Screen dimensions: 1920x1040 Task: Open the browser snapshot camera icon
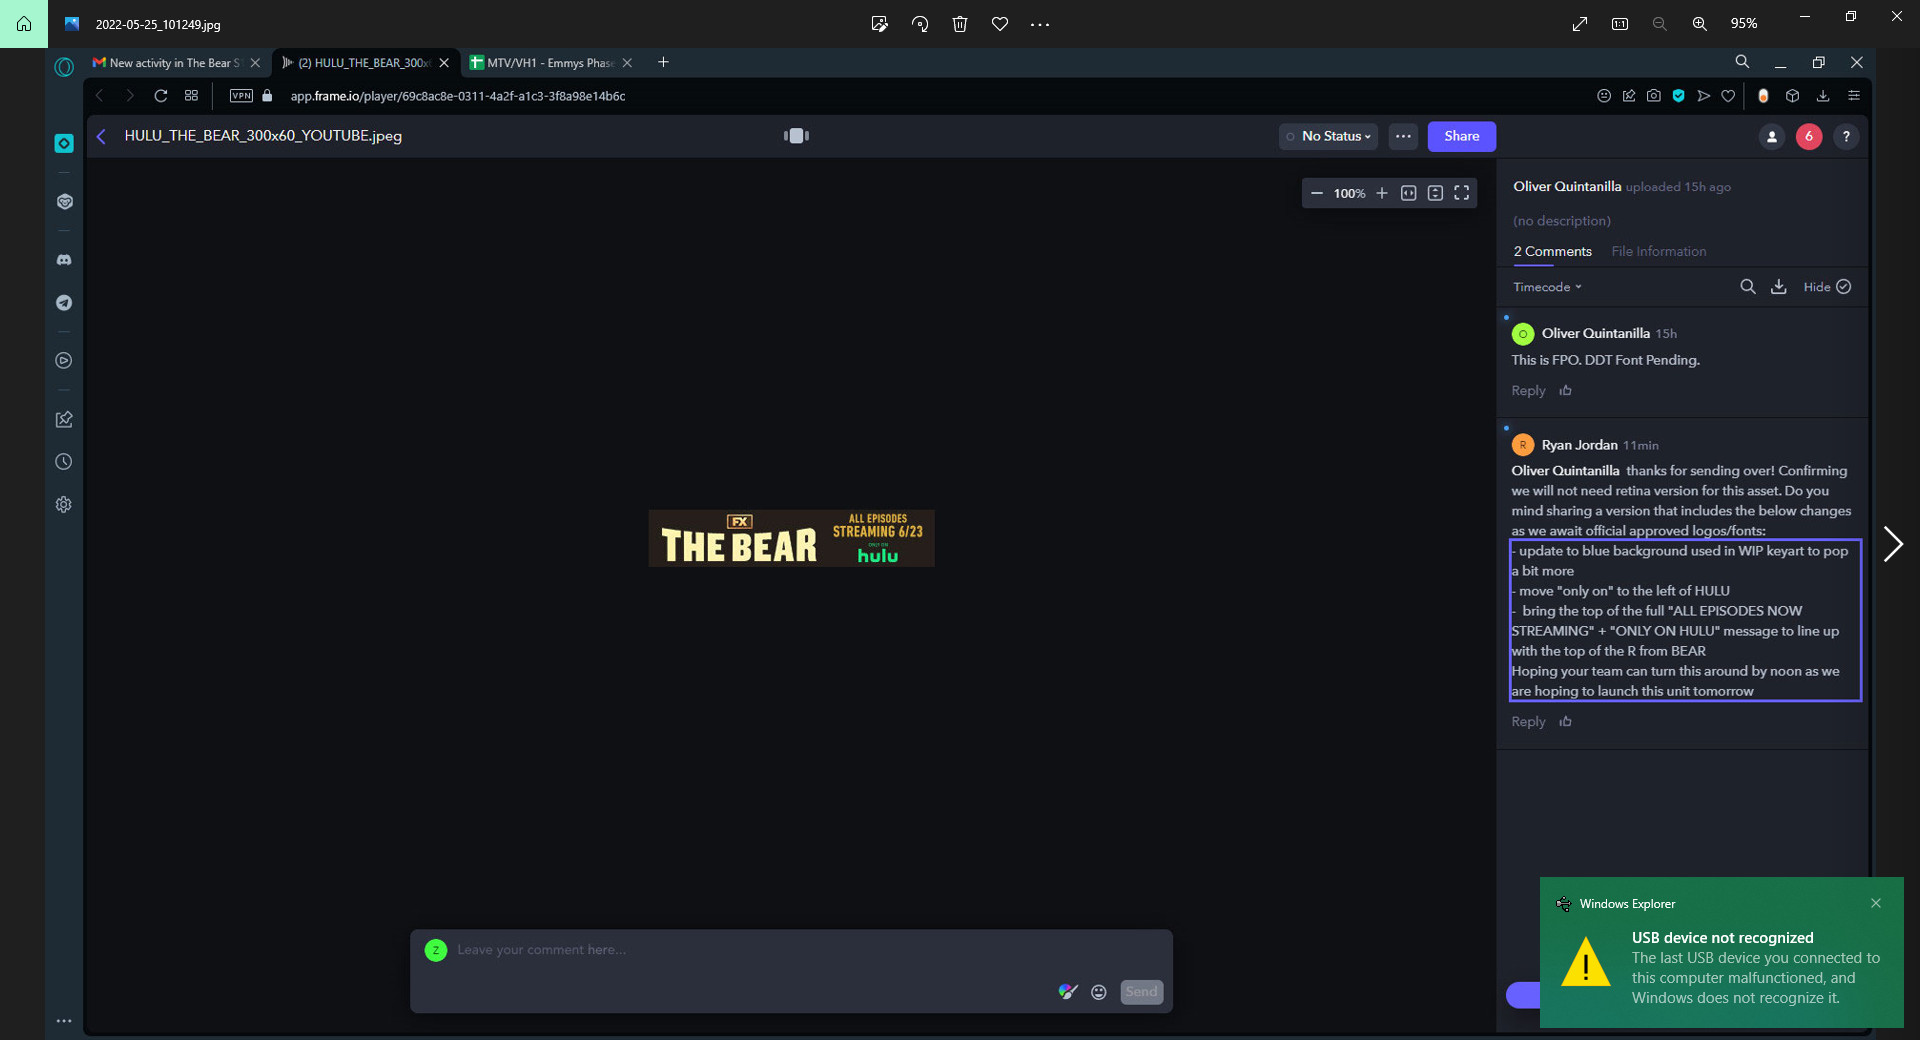[x=1653, y=96]
